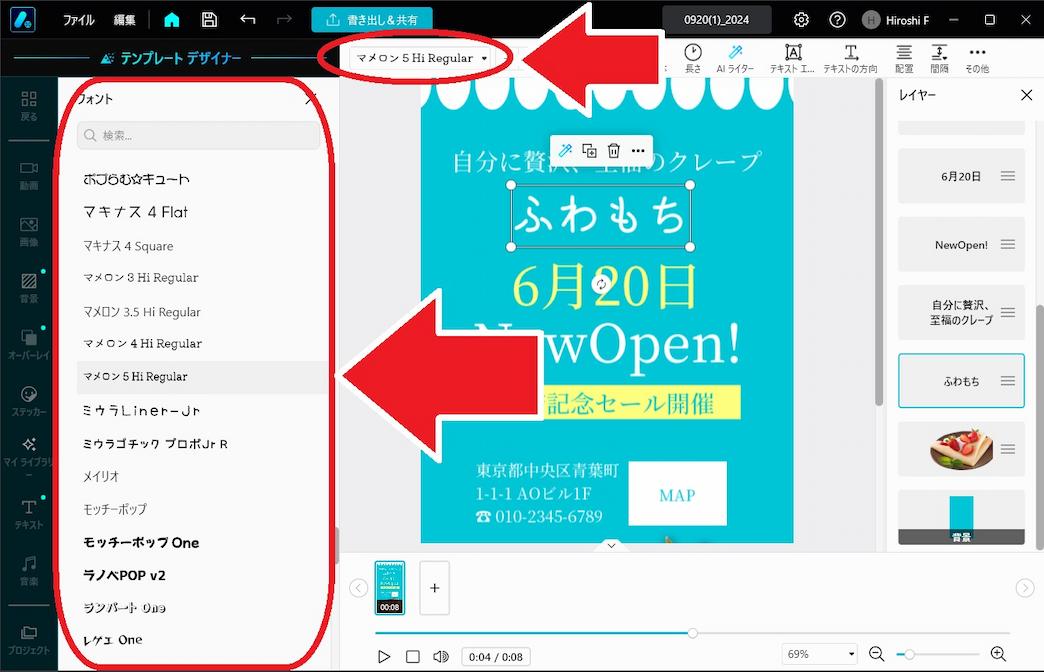
Task: Open settings gear in the title bar
Action: [x=801, y=20]
